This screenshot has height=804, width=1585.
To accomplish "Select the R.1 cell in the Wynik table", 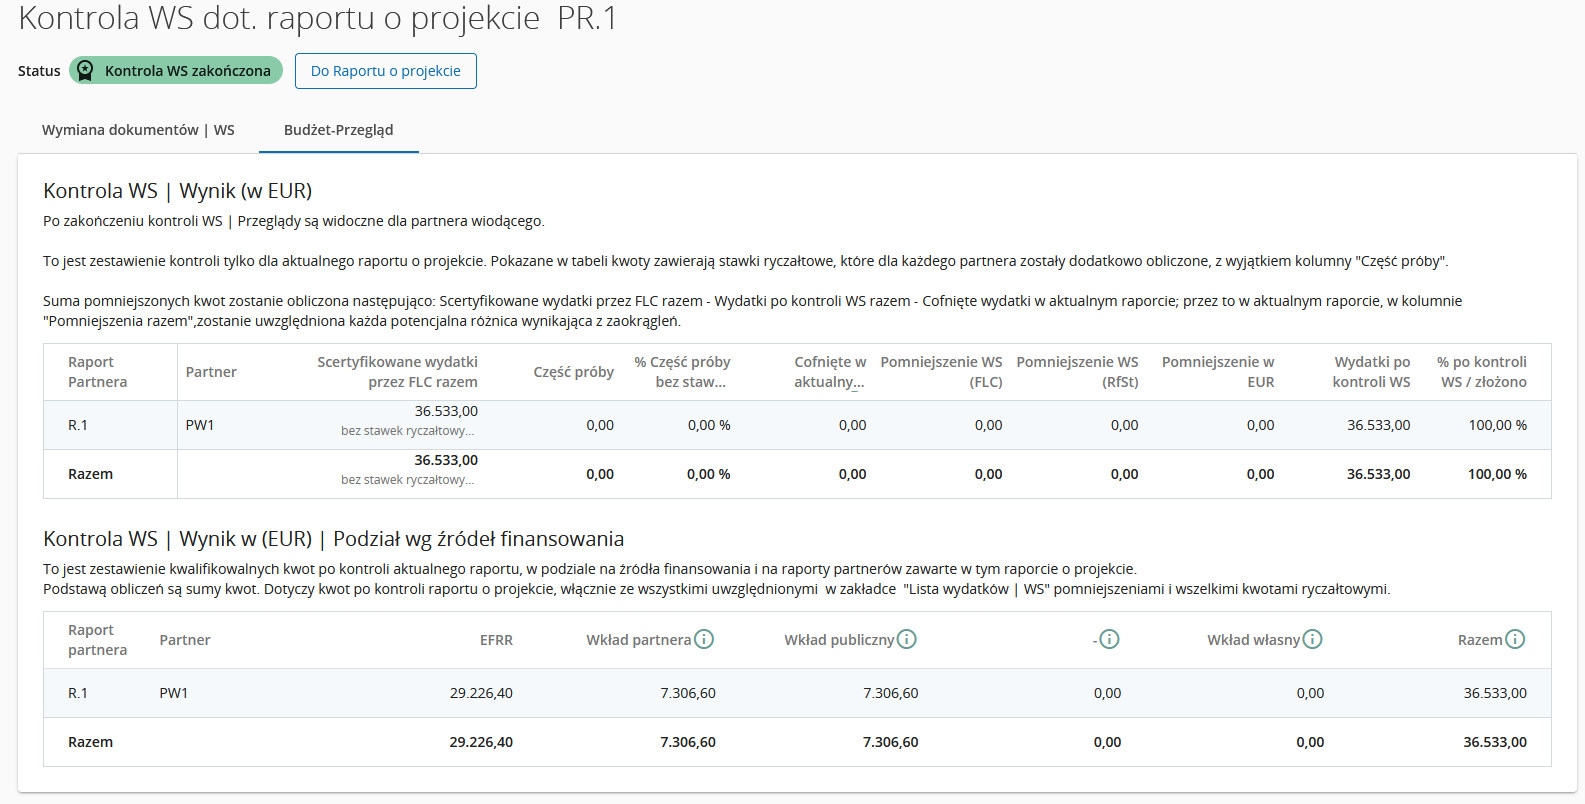I will (x=78, y=425).
